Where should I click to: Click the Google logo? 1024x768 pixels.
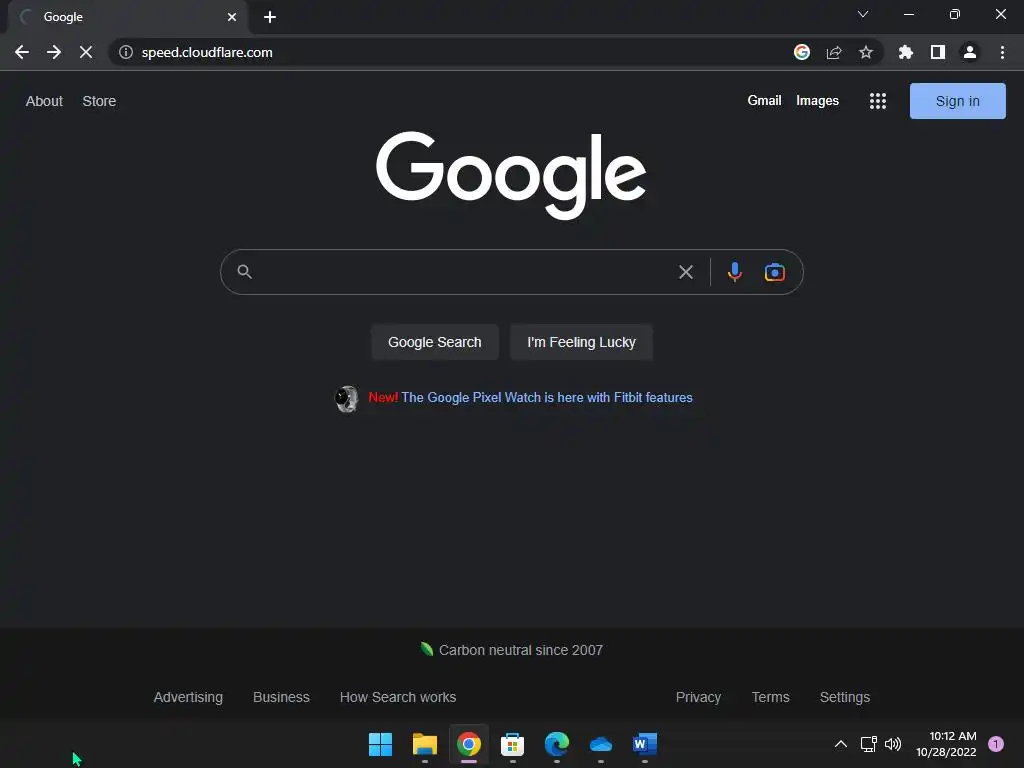tap(511, 175)
